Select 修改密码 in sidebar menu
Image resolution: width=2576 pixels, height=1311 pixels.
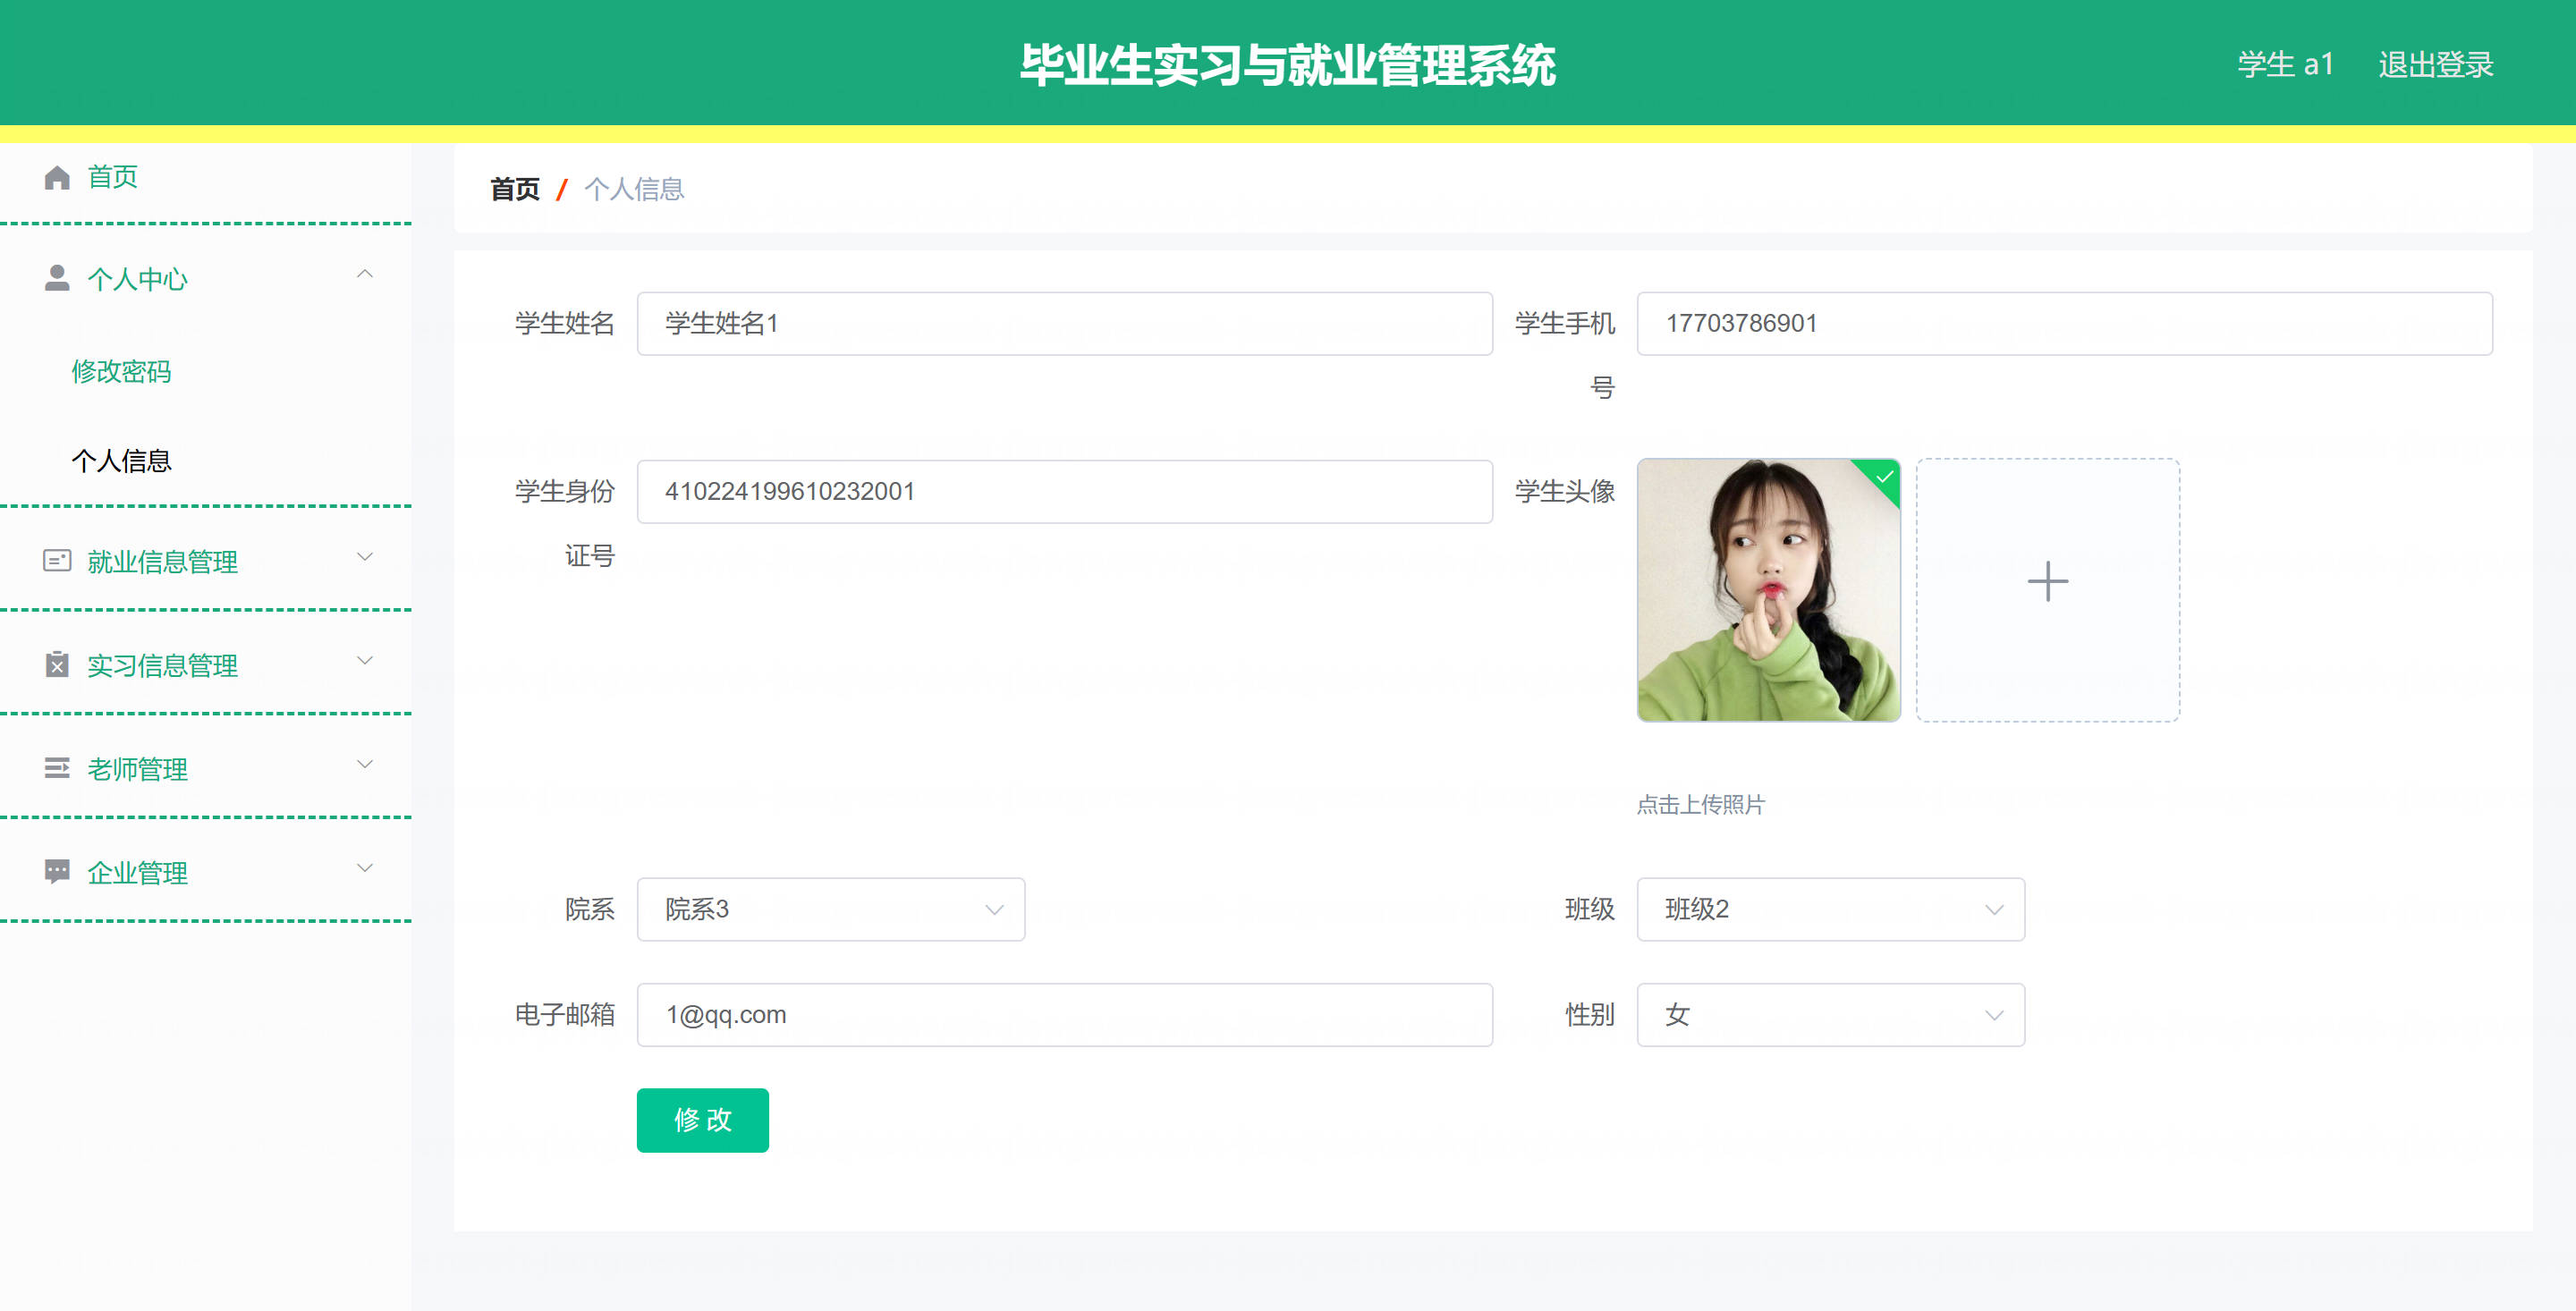pos(121,372)
